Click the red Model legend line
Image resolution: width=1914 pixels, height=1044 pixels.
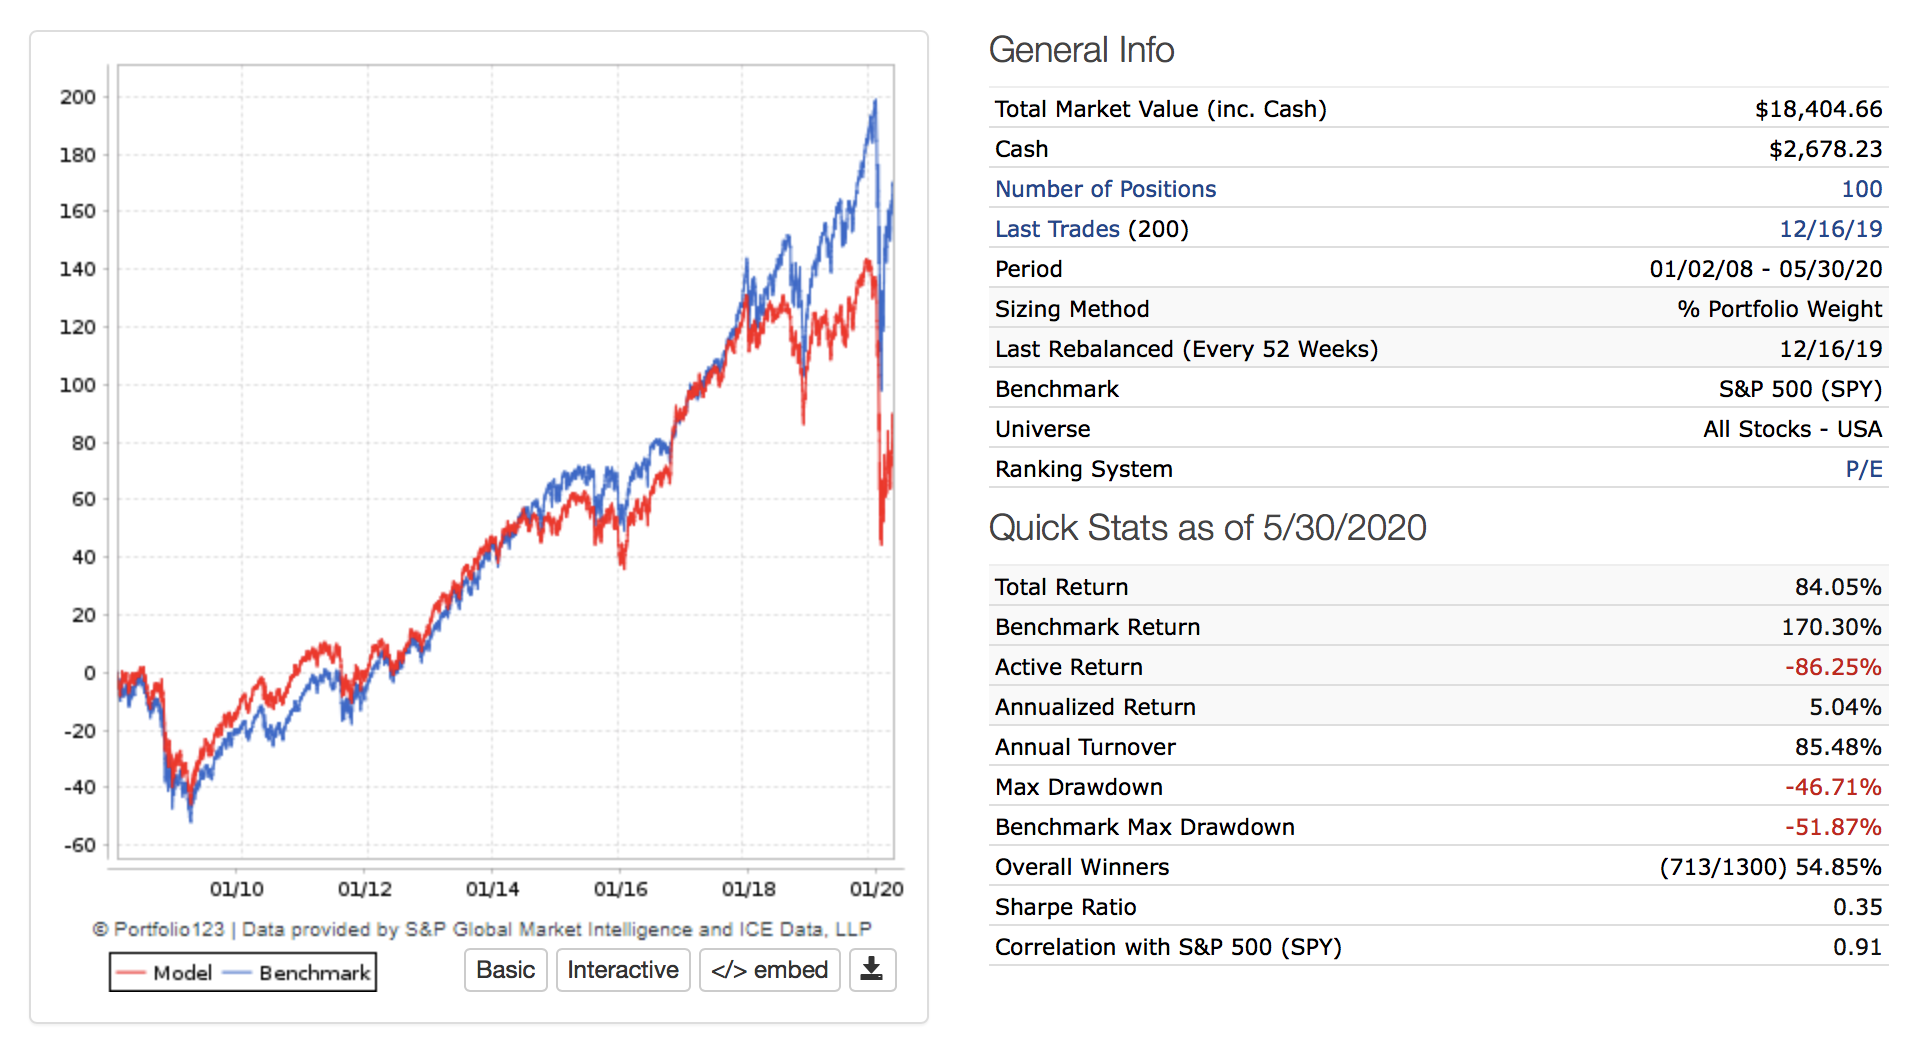[131, 973]
